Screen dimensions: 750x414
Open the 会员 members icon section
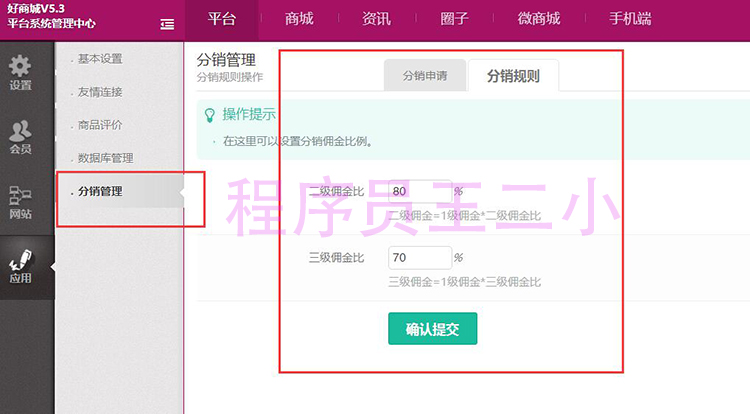pos(20,137)
